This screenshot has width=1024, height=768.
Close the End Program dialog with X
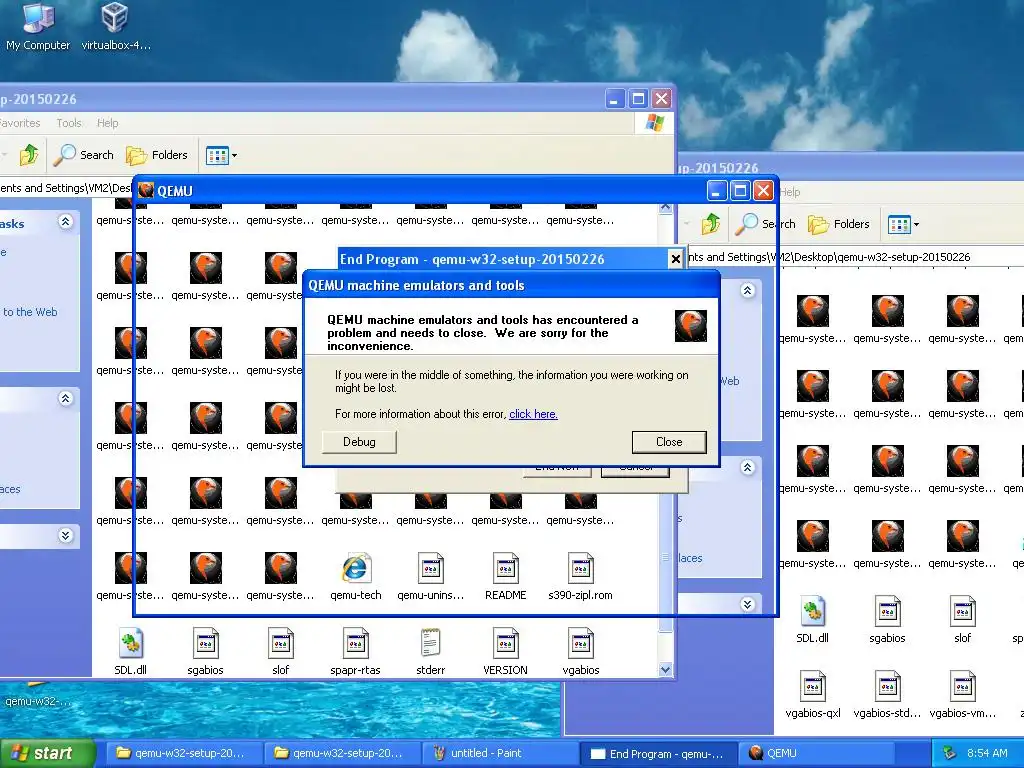[675, 259]
